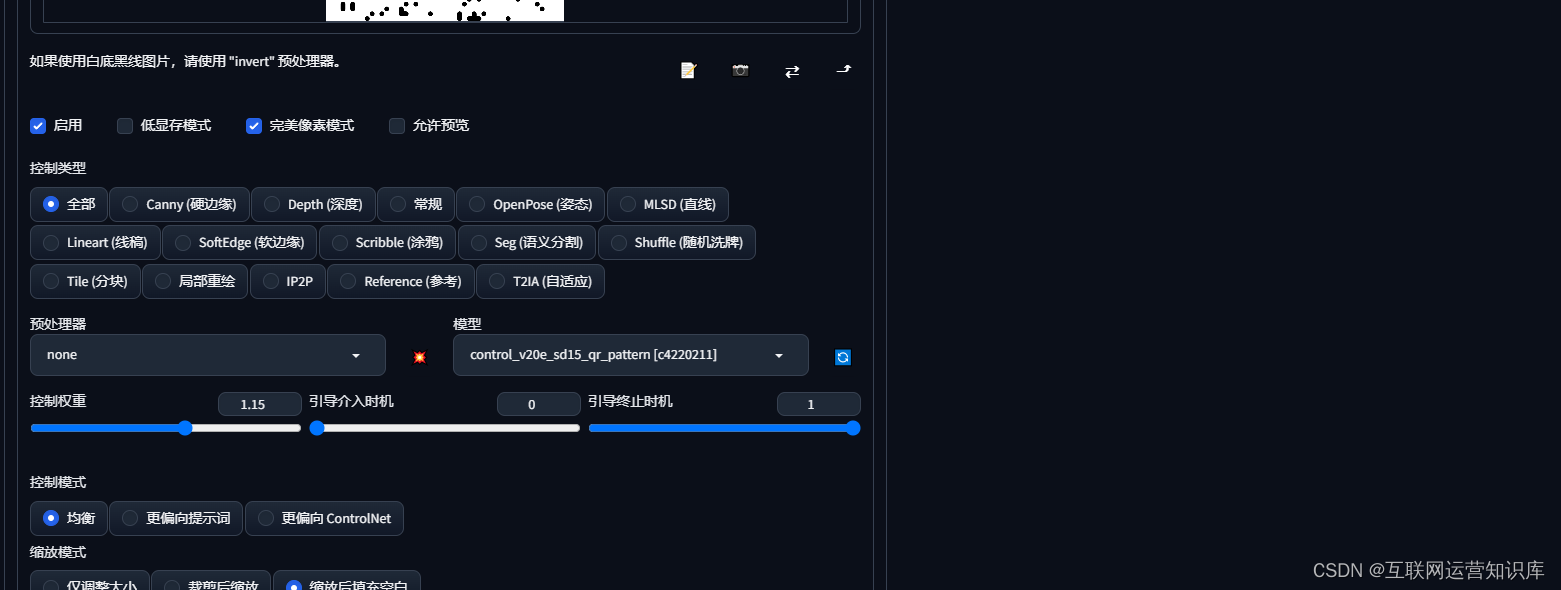Image resolution: width=1561 pixels, height=590 pixels.
Task: Select Scribble (涂鸦) control type
Action: [x=387, y=243]
